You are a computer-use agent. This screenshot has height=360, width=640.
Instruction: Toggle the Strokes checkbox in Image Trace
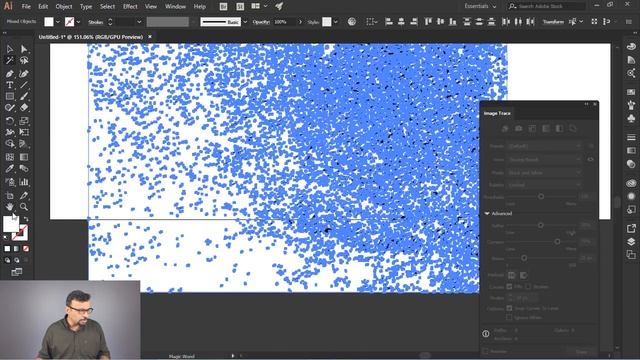[x=528, y=287]
